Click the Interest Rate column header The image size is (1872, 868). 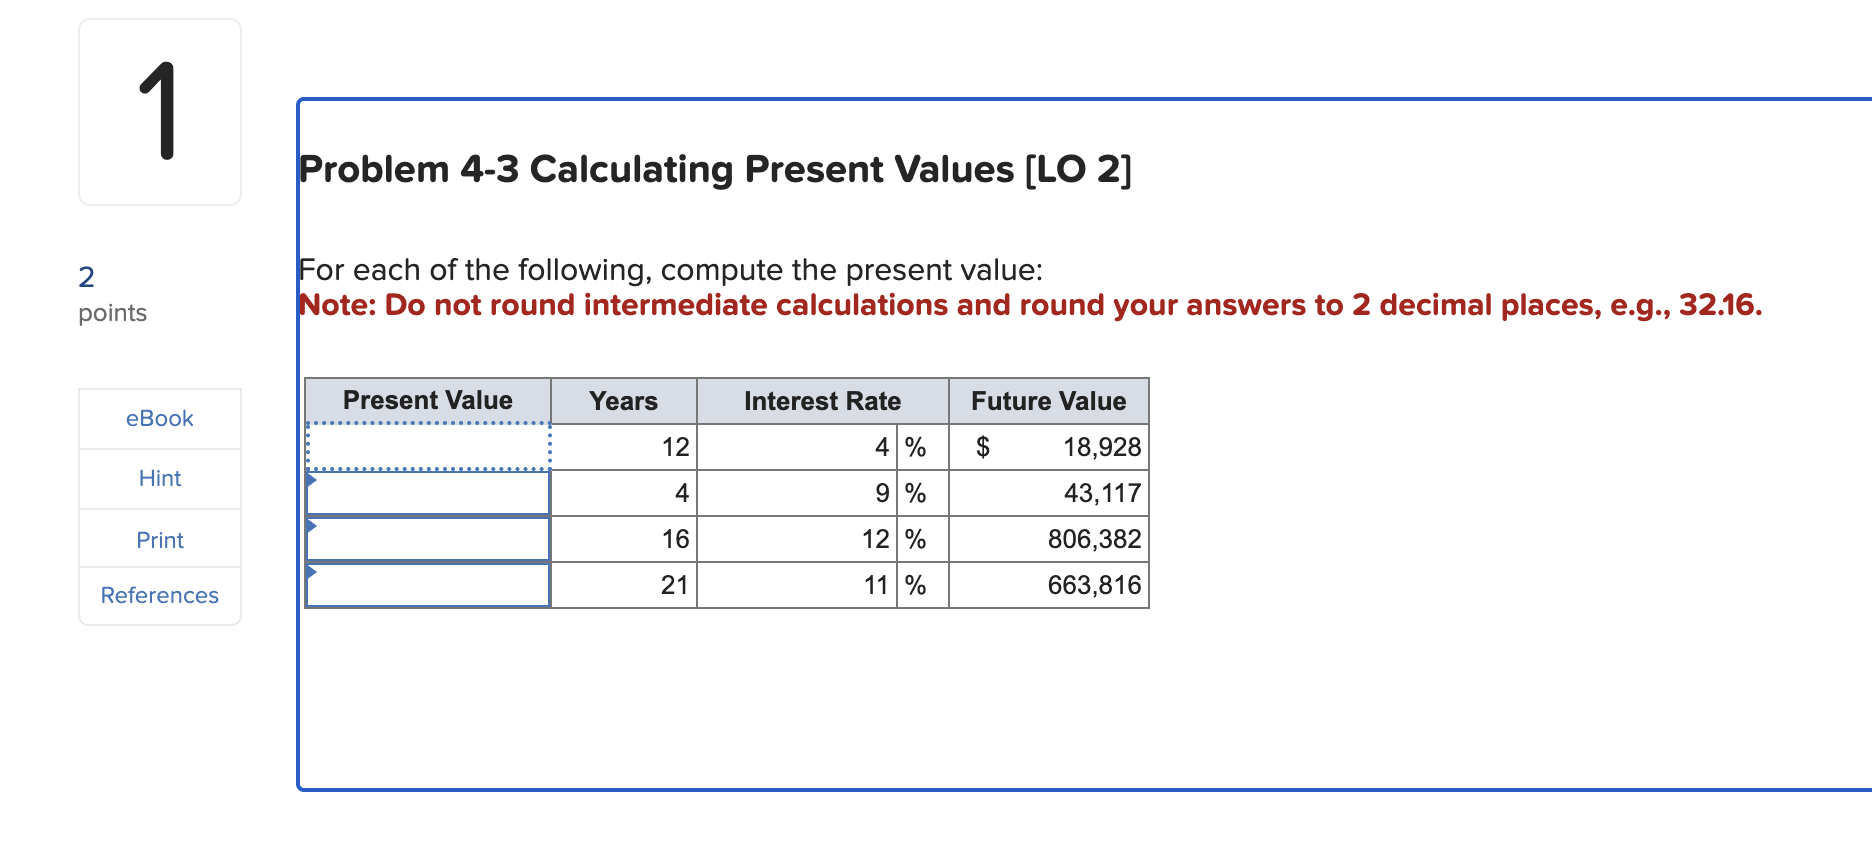click(x=821, y=400)
